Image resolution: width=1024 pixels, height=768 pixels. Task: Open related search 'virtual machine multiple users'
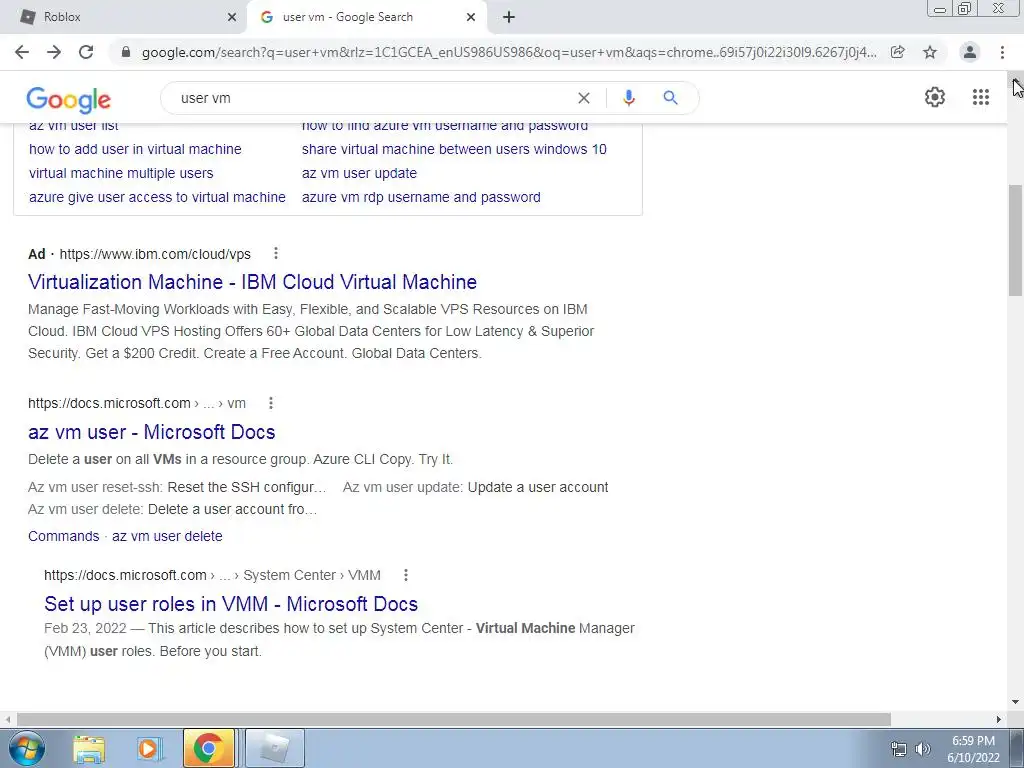click(x=121, y=173)
